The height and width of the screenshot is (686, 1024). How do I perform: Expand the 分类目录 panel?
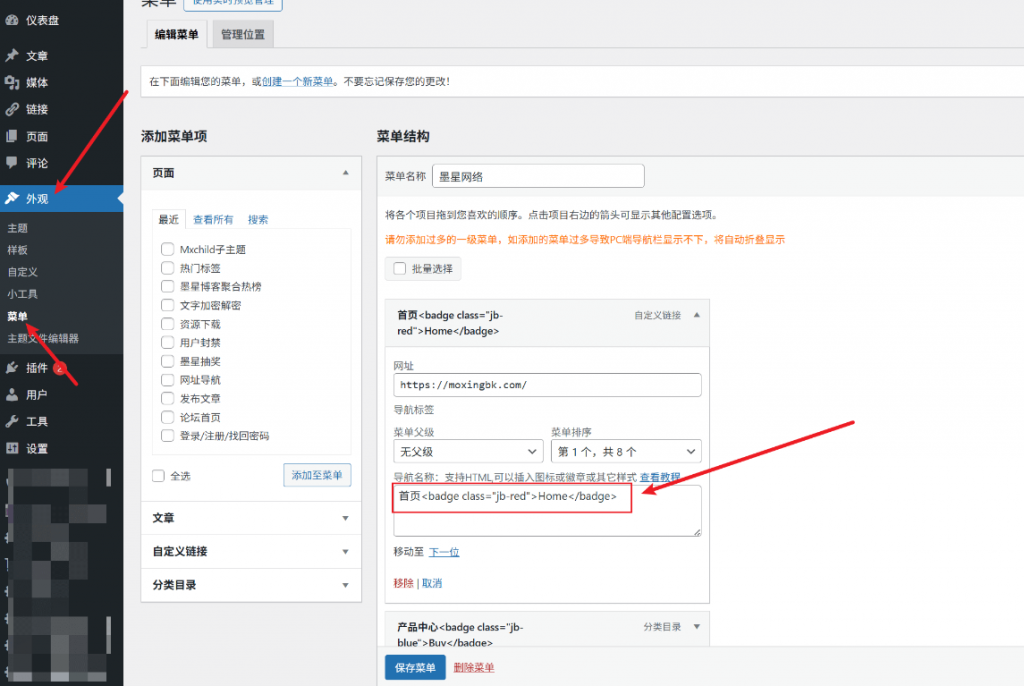click(x=250, y=585)
